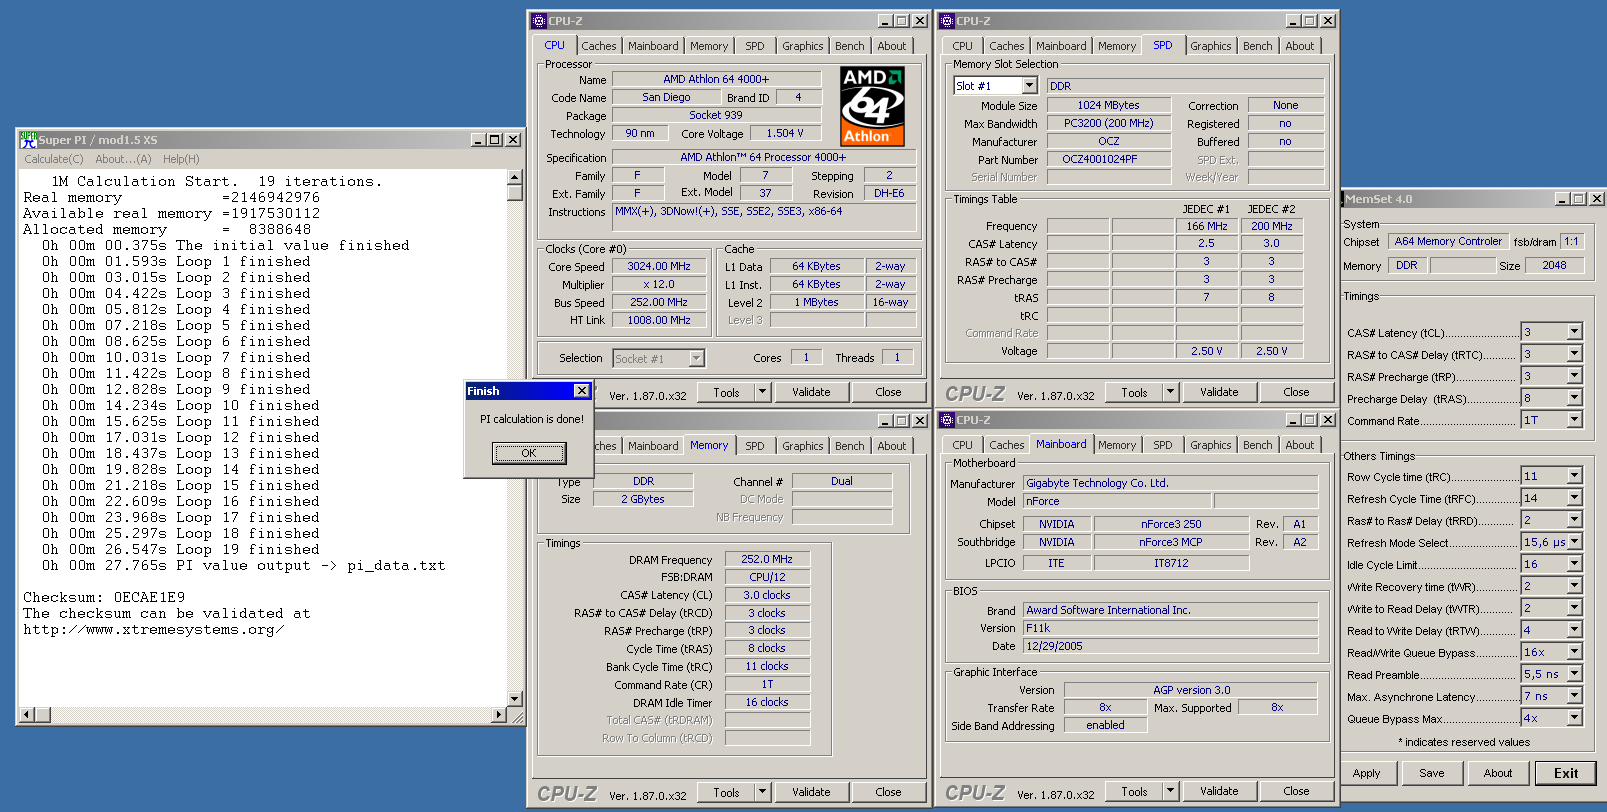Open the Precharge Delay (tRAS) dropdown in MemSet
This screenshot has width=1607, height=812.
(x=1574, y=398)
